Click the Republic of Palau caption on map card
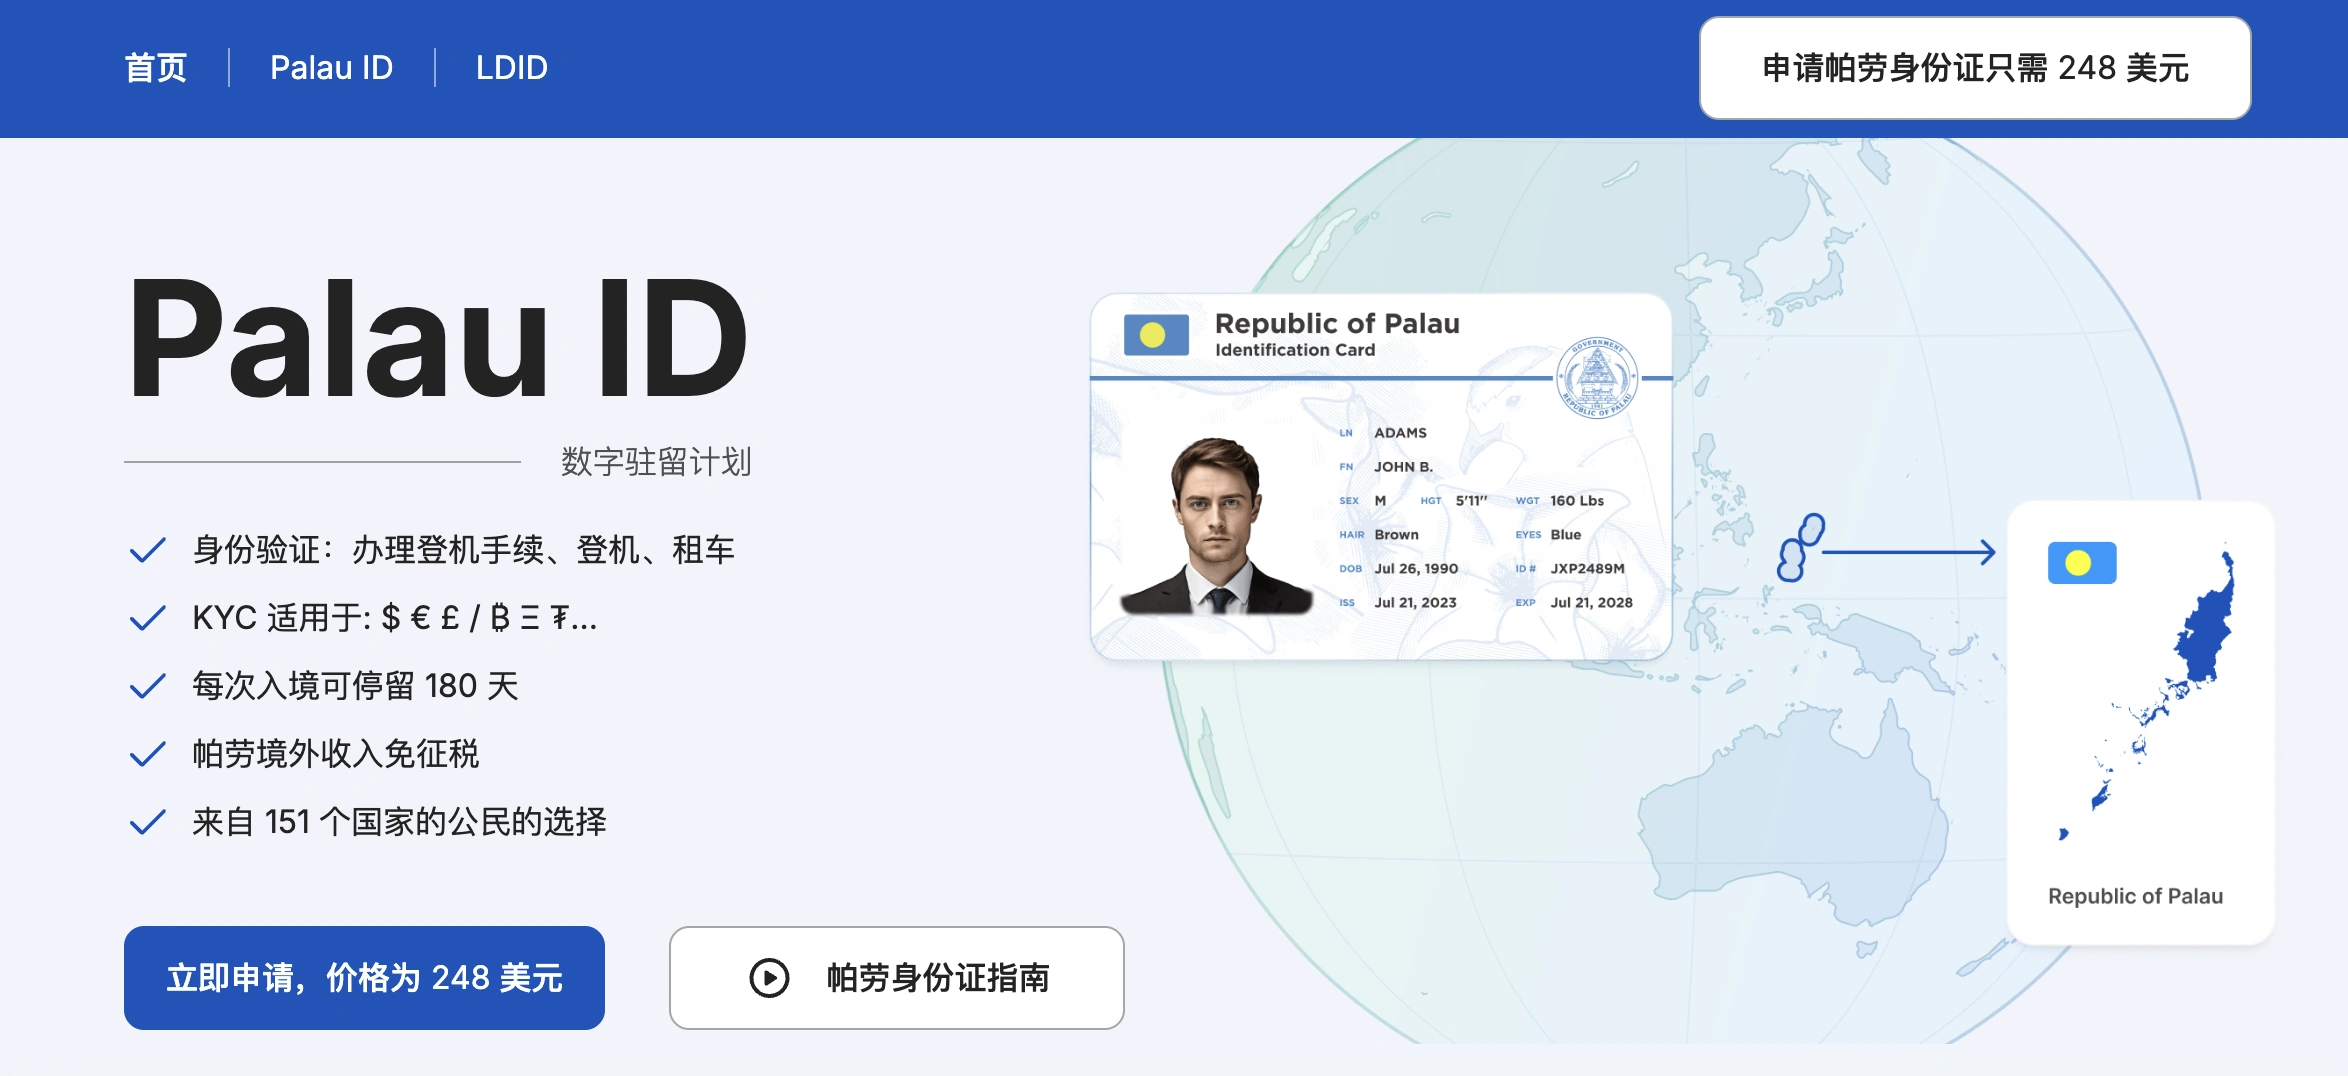The width and height of the screenshot is (2348, 1076). [x=2135, y=896]
